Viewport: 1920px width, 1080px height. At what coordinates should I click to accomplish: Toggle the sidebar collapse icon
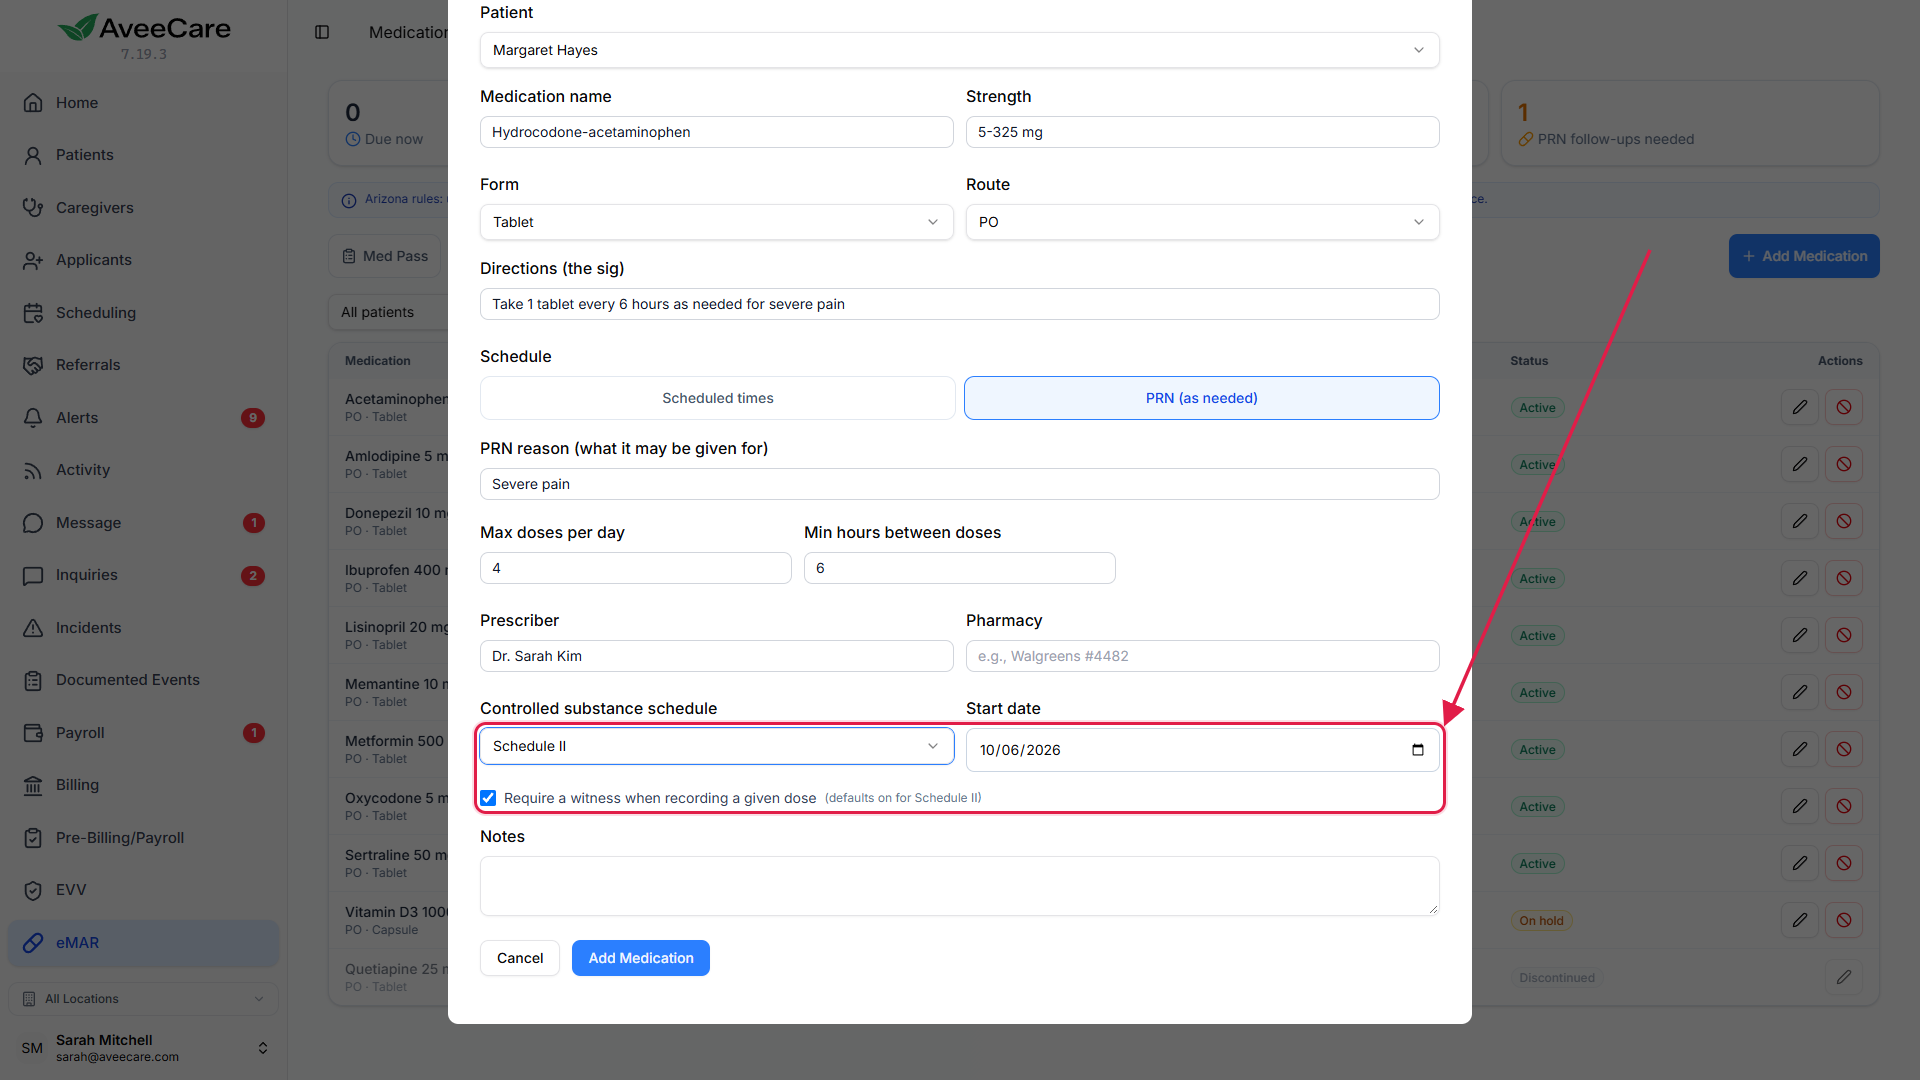[x=322, y=32]
